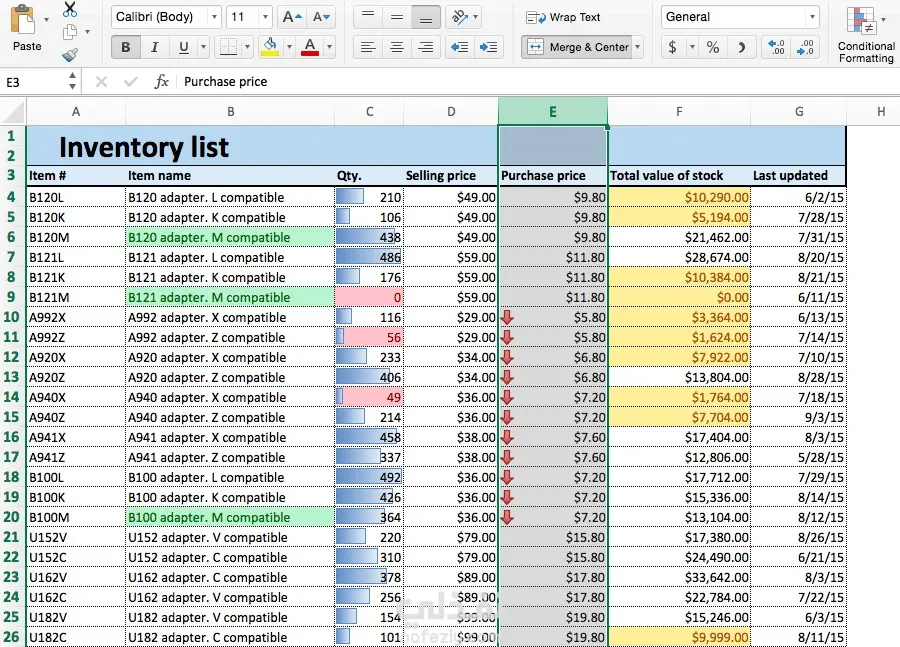900x647 pixels.
Task: Select the column E header
Action: tap(553, 111)
